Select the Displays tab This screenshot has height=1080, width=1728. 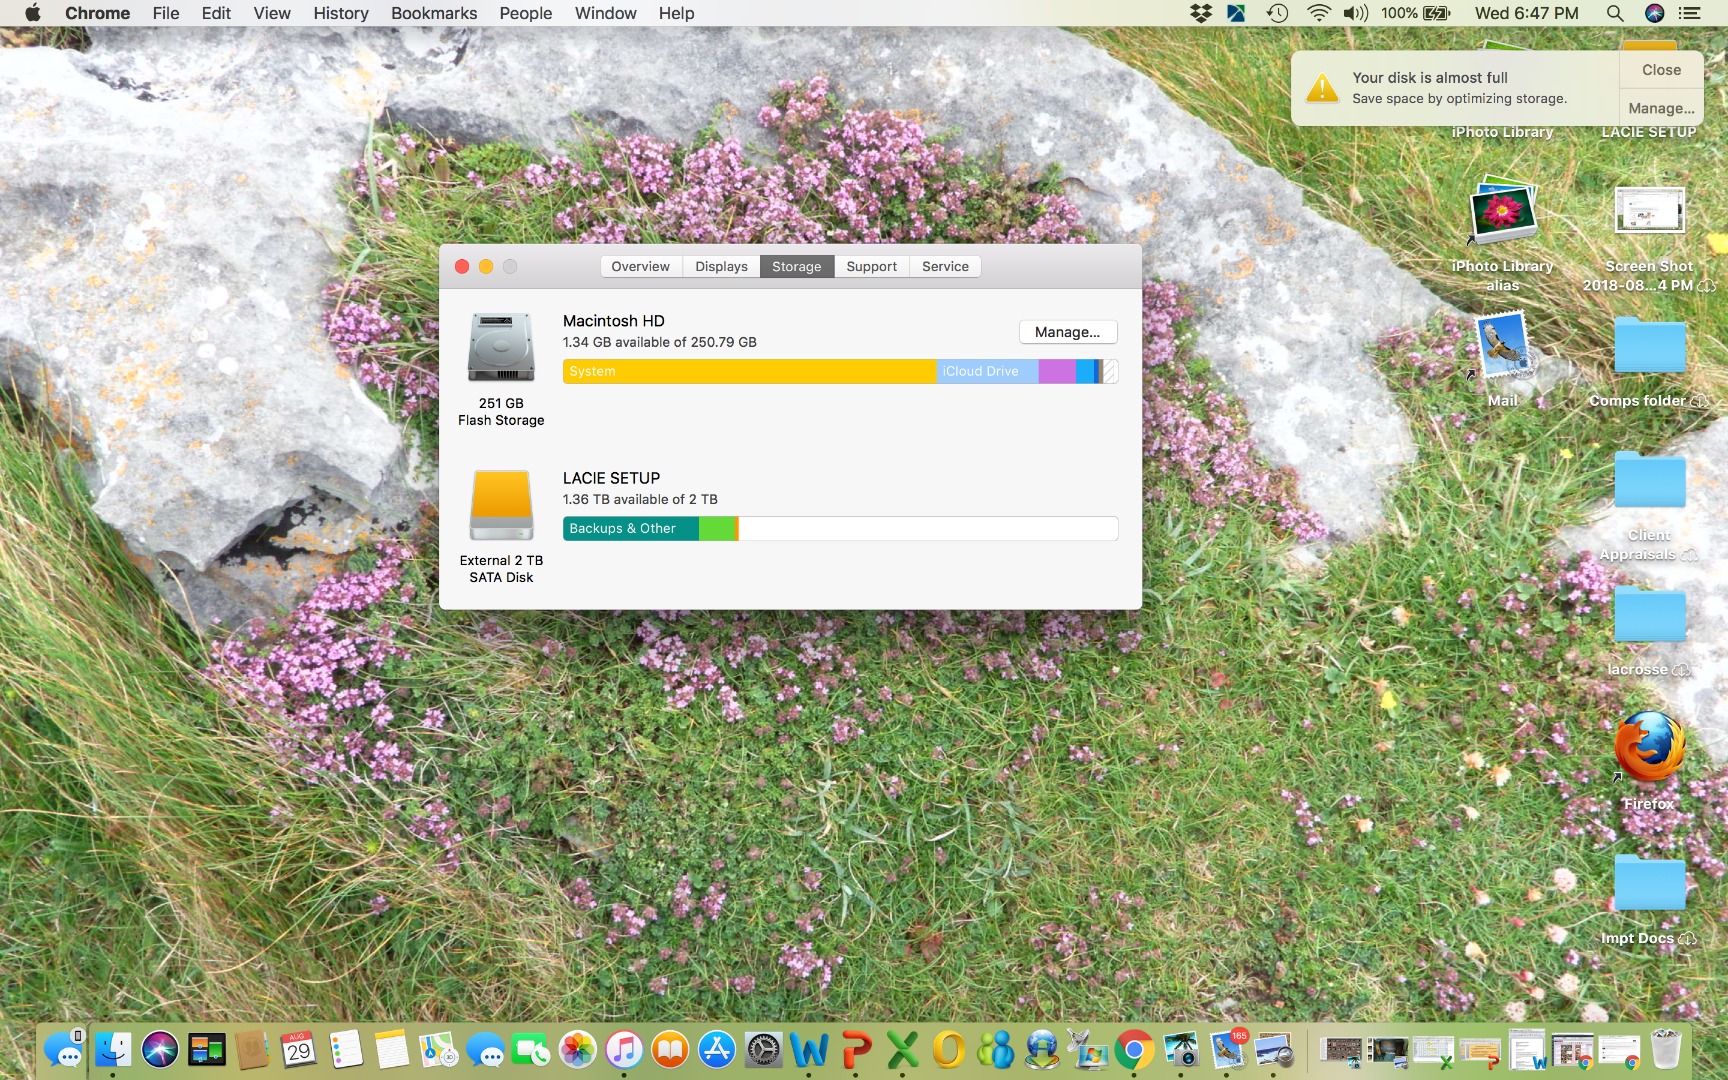721,266
